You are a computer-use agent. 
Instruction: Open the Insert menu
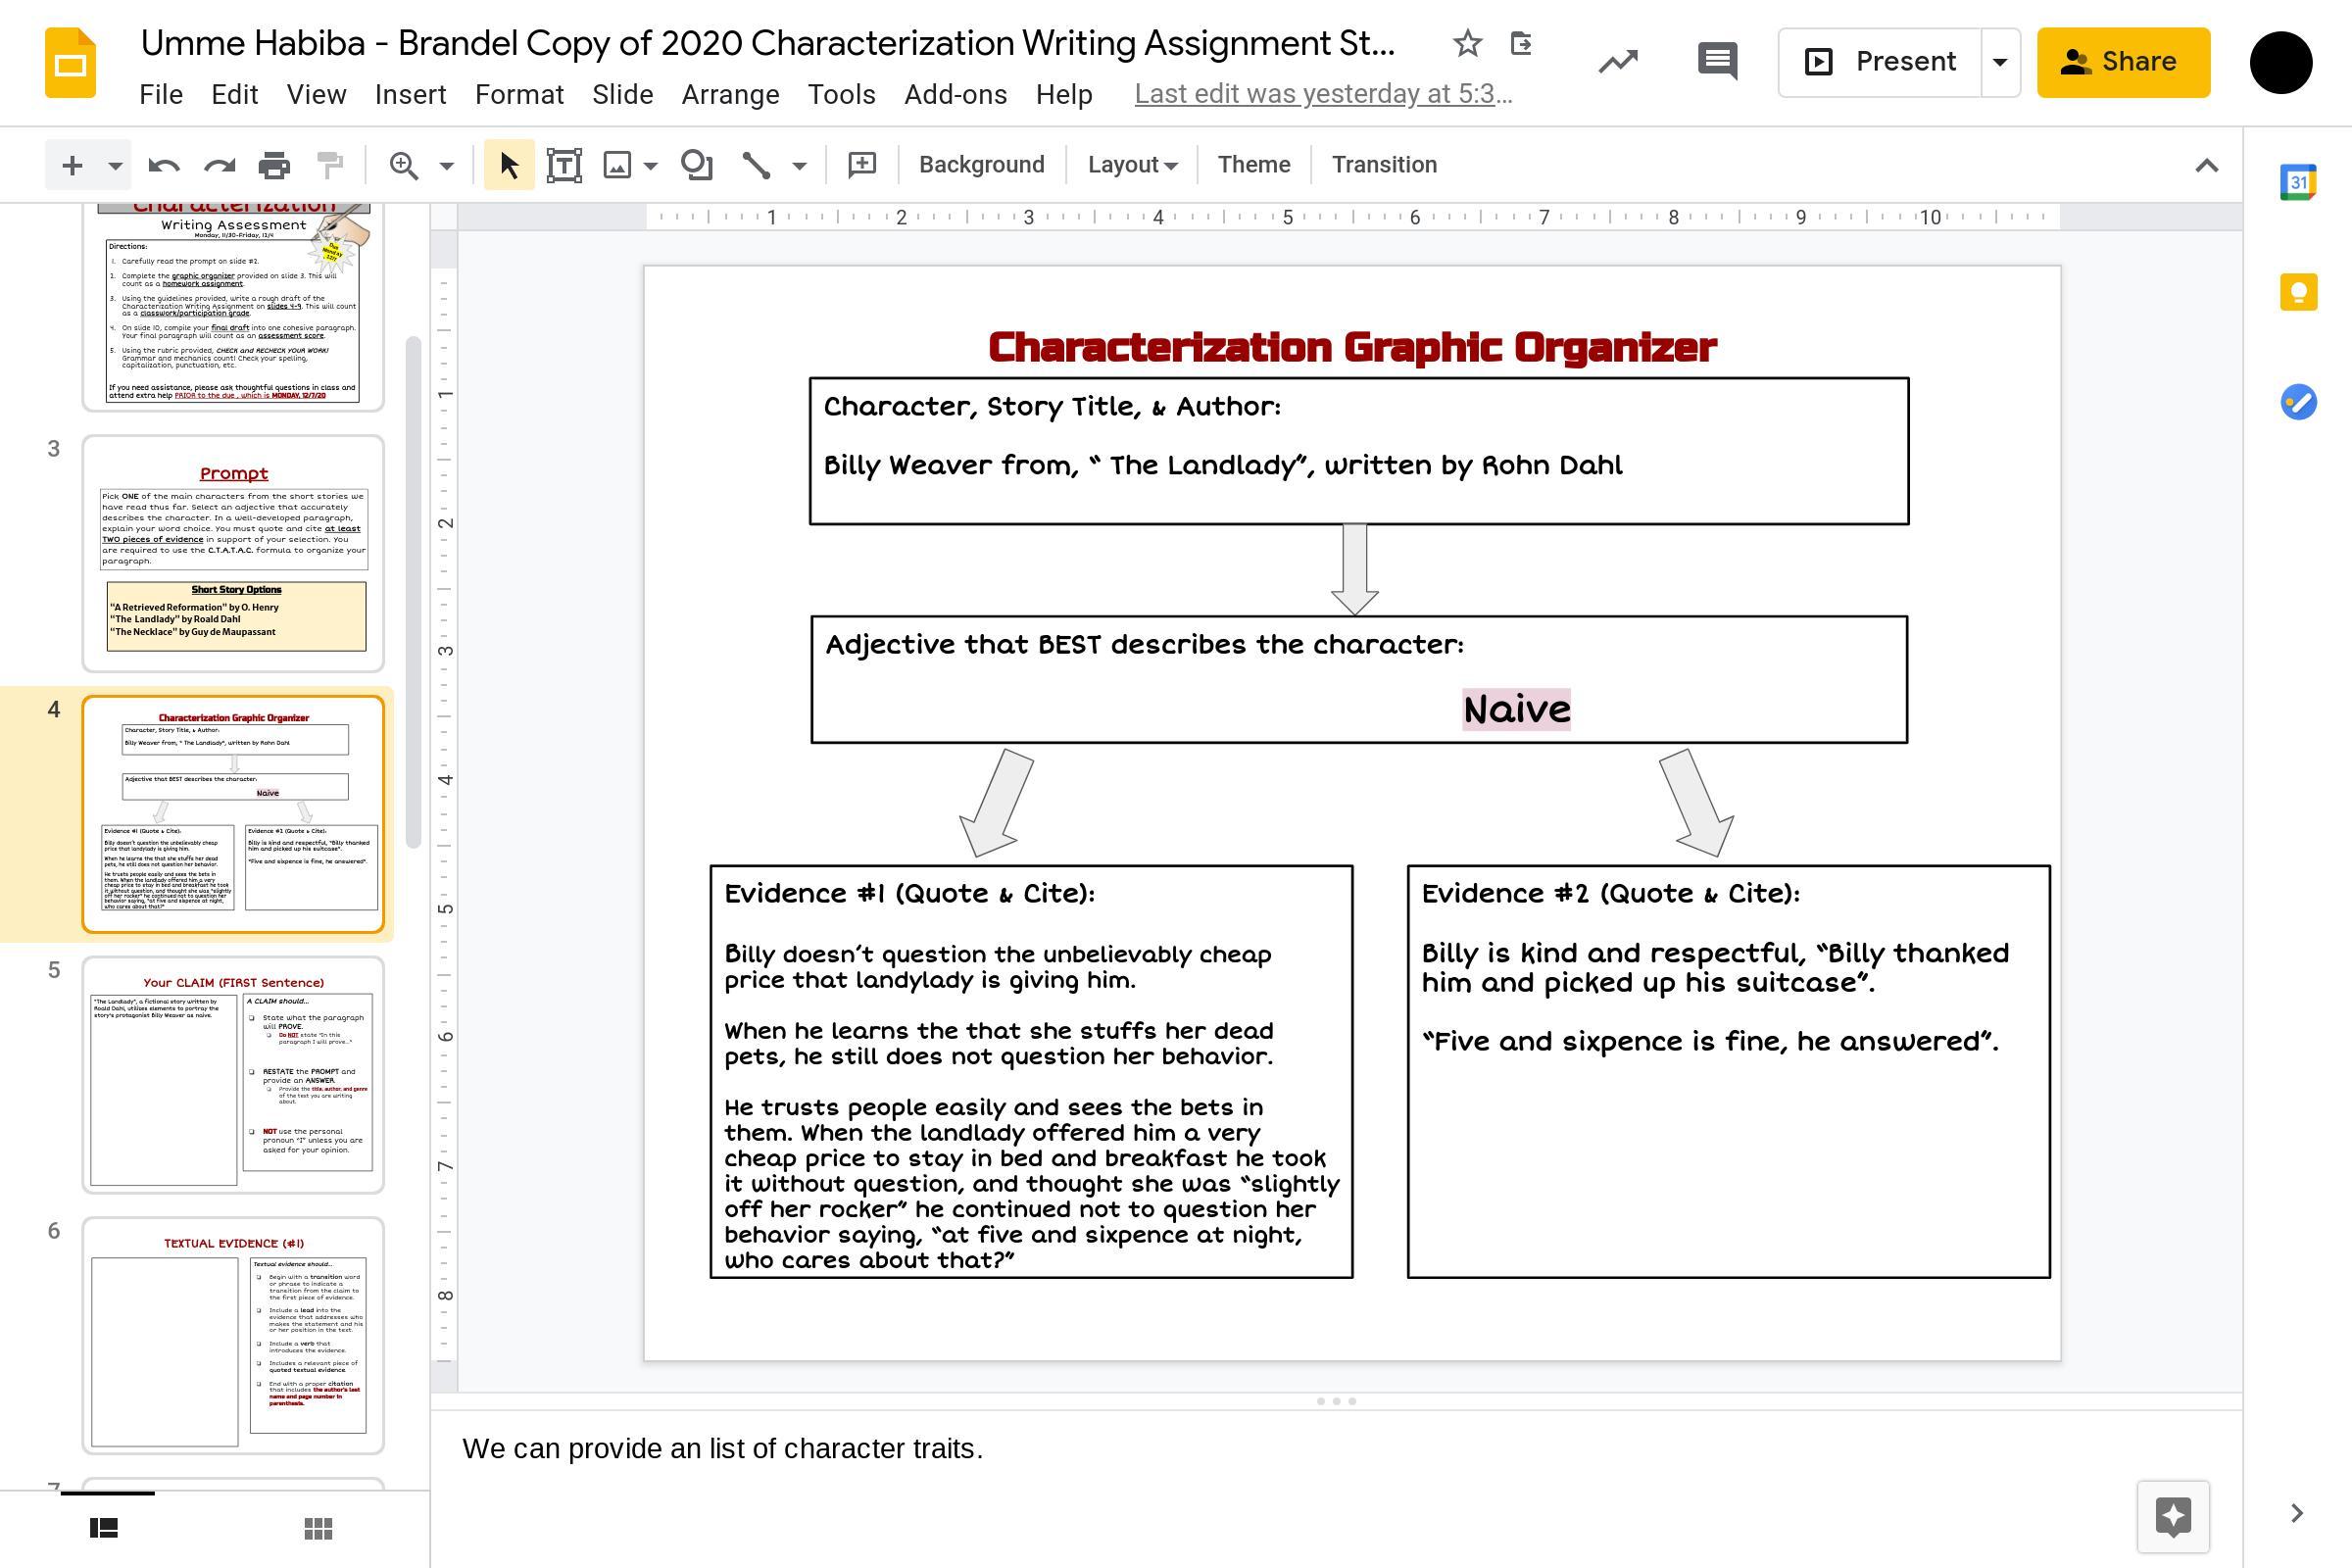click(410, 94)
